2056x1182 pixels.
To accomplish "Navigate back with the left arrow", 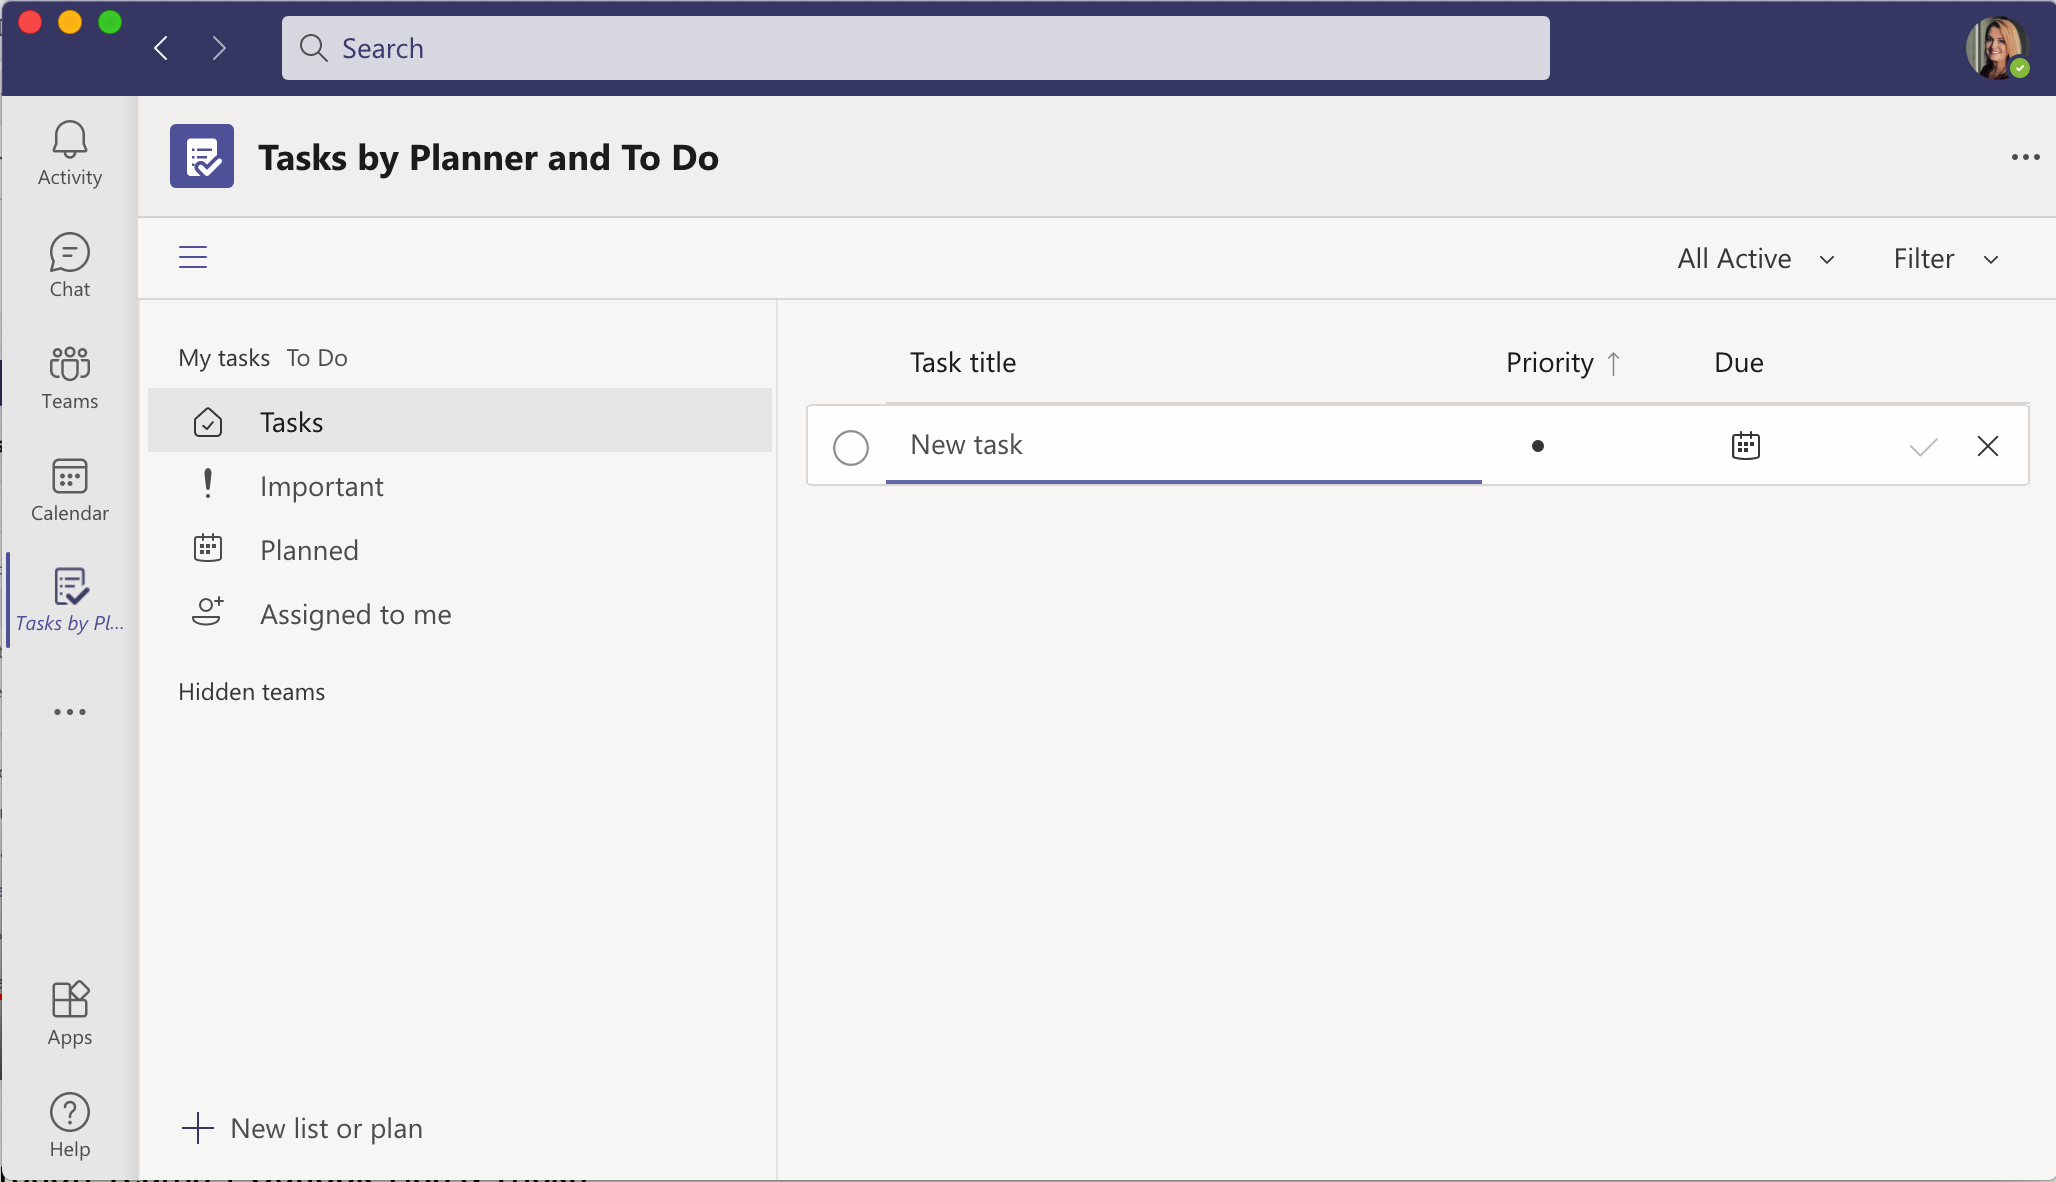I will click(x=161, y=48).
